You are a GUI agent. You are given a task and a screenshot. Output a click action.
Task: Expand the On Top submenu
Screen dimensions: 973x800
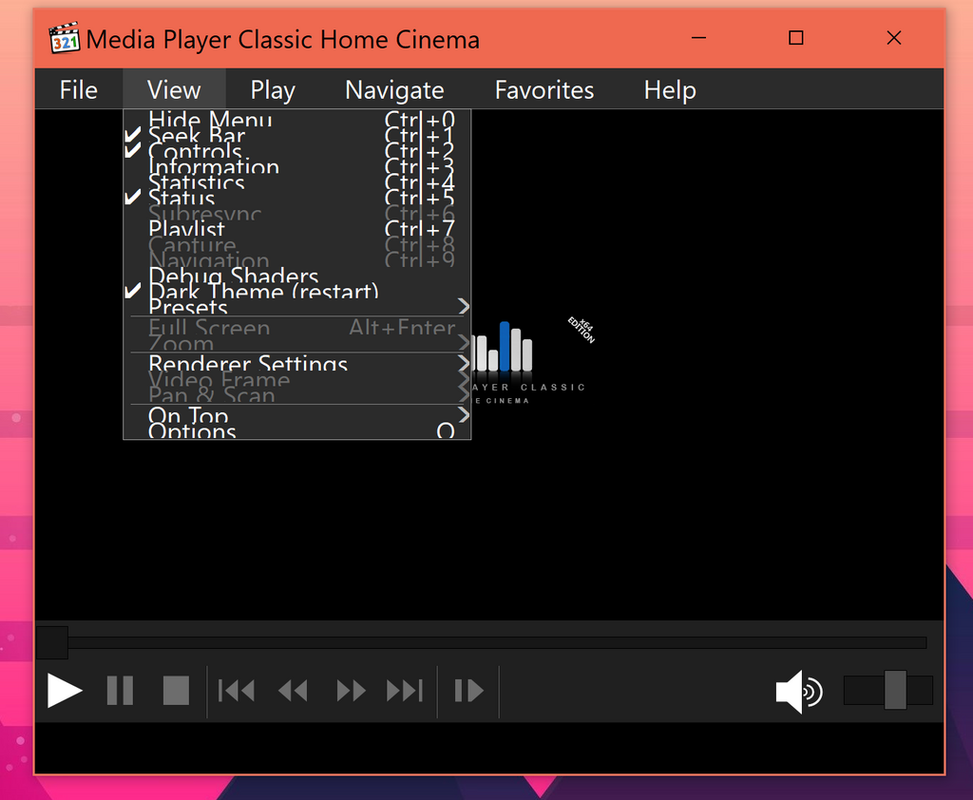tap(297, 414)
